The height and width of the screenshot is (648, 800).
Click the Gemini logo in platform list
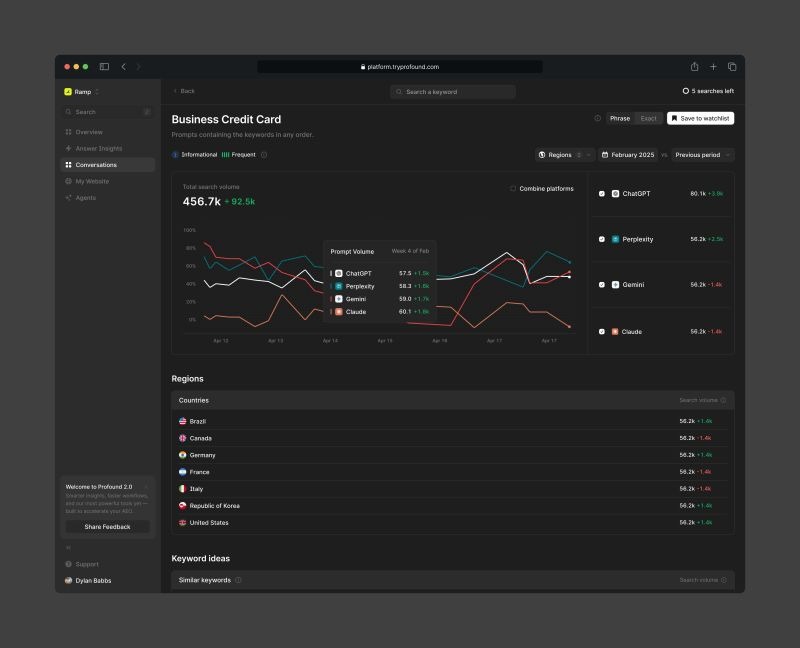point(615,285)
